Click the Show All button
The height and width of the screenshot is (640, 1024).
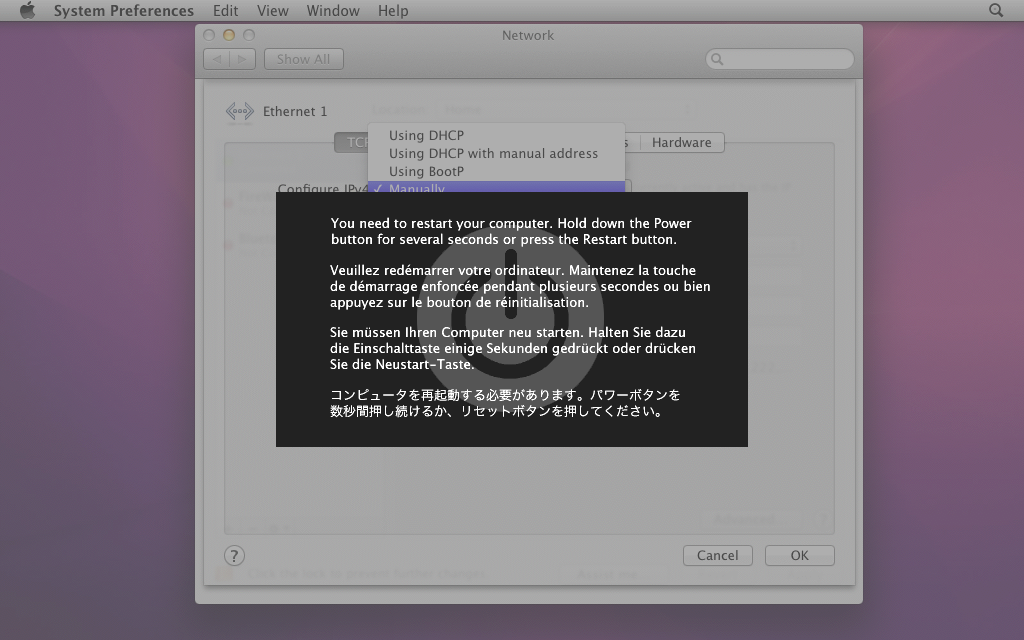(304, 59)
